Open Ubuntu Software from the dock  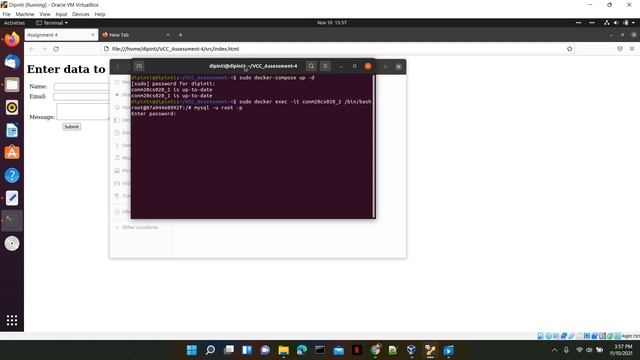(12, 153)
